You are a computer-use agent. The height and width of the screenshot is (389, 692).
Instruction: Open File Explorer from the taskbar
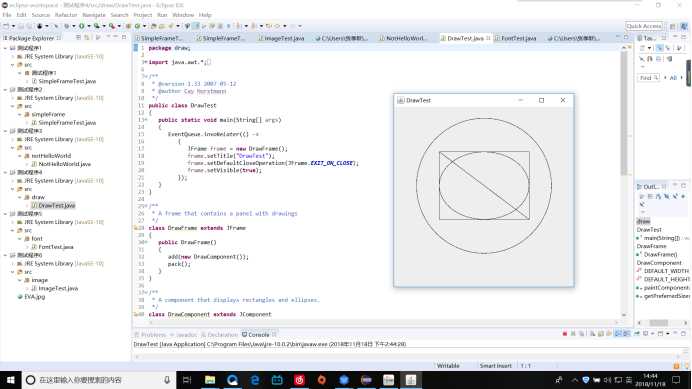click(x=210, y=380)
